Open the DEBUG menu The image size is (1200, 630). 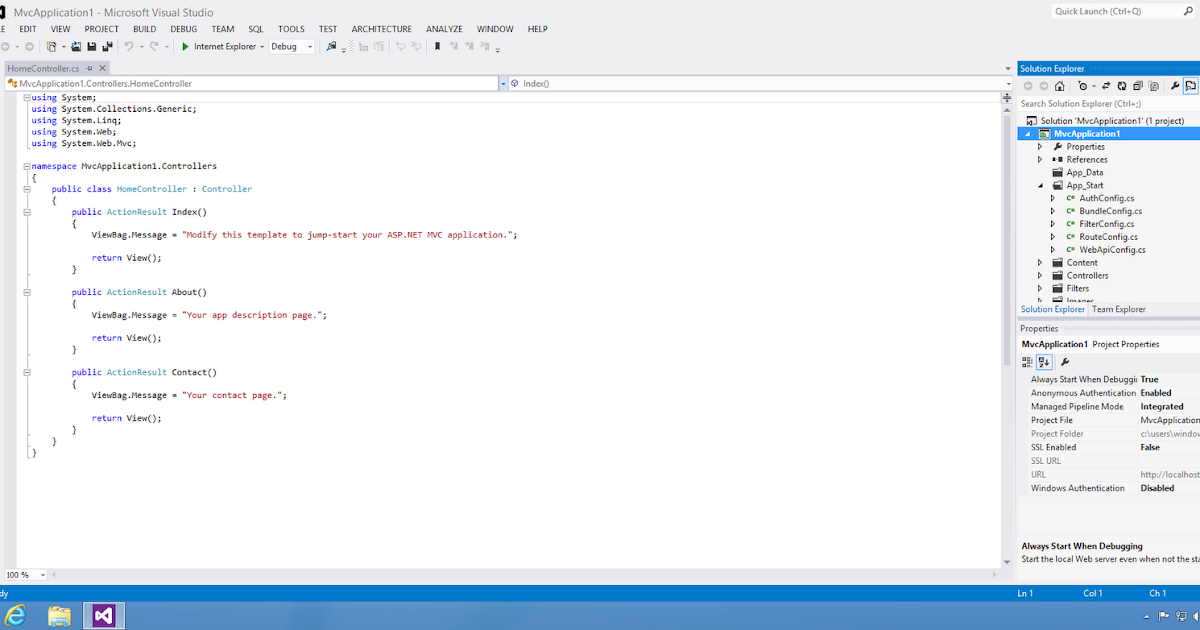[x=183, y=28]
